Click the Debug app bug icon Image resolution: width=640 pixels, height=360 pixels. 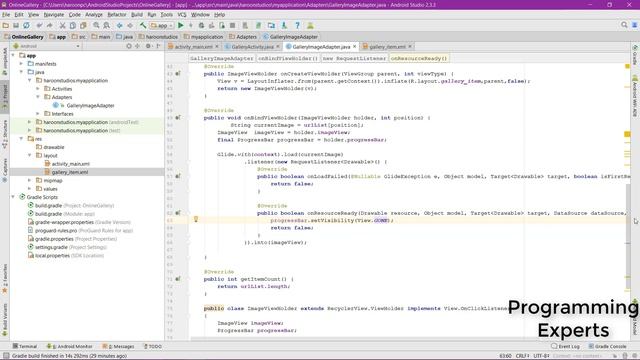pos(201,25)
